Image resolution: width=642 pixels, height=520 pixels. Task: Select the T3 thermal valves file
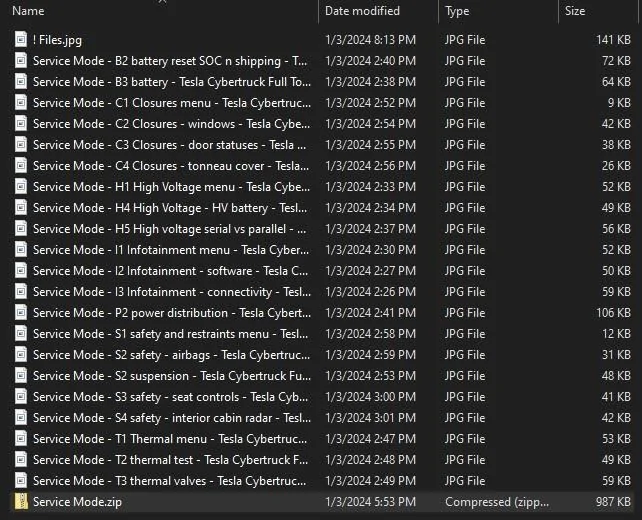(x=170, y=481)
